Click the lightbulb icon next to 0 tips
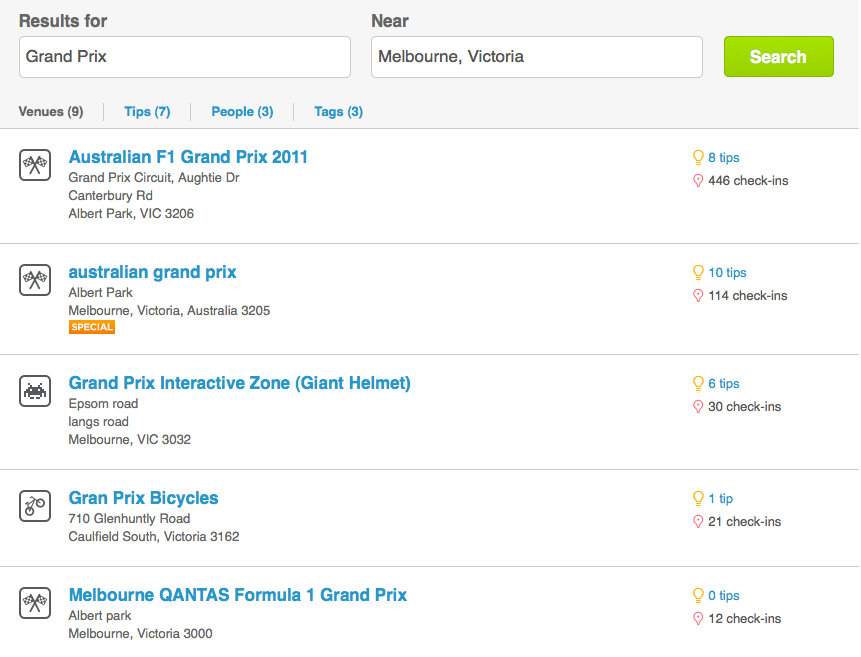The width and height of the screenshot is (861, 657). pyautogui.click(x=698, y=595)
